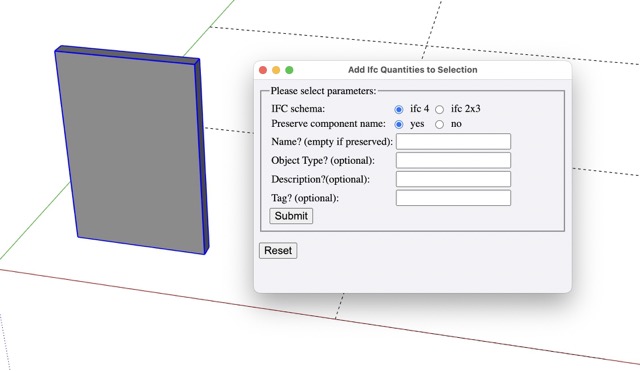Zoom the dialog with green button
Viewport: 640px width, 371px height.
tap(289, 70)
